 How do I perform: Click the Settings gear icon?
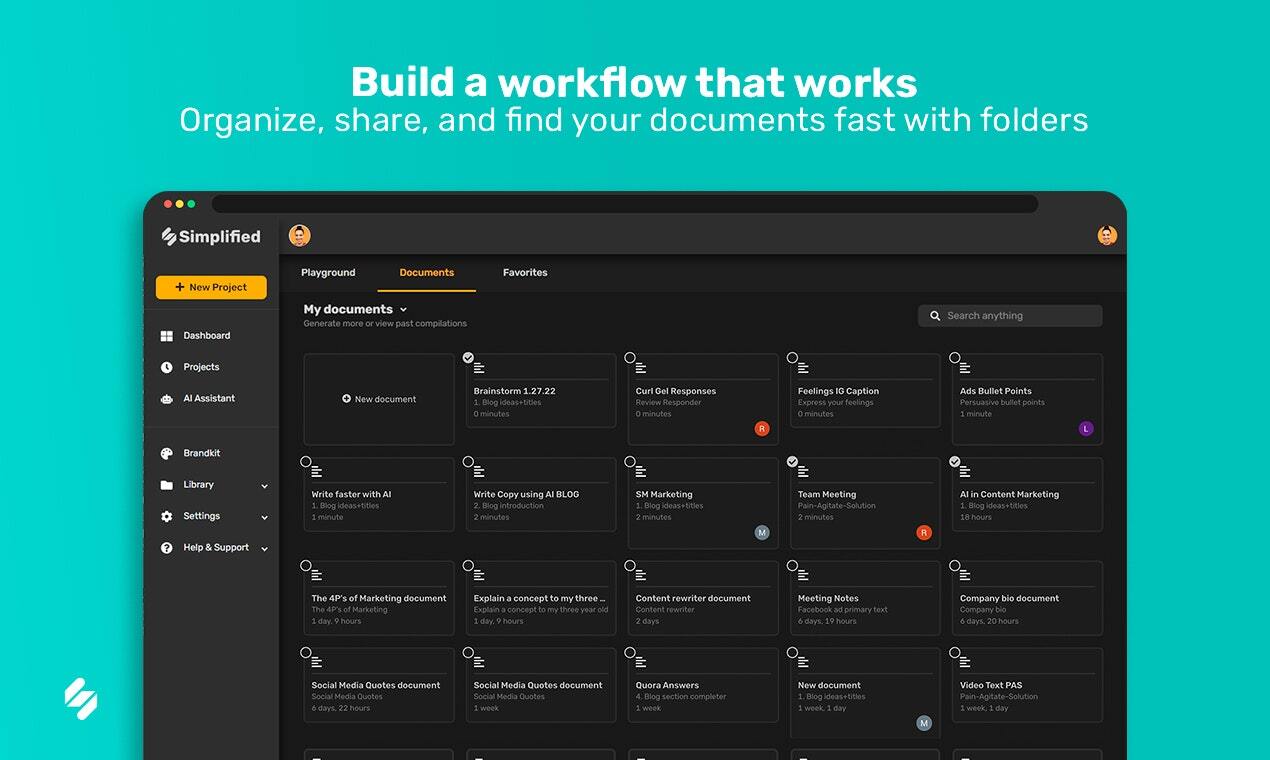167,516
